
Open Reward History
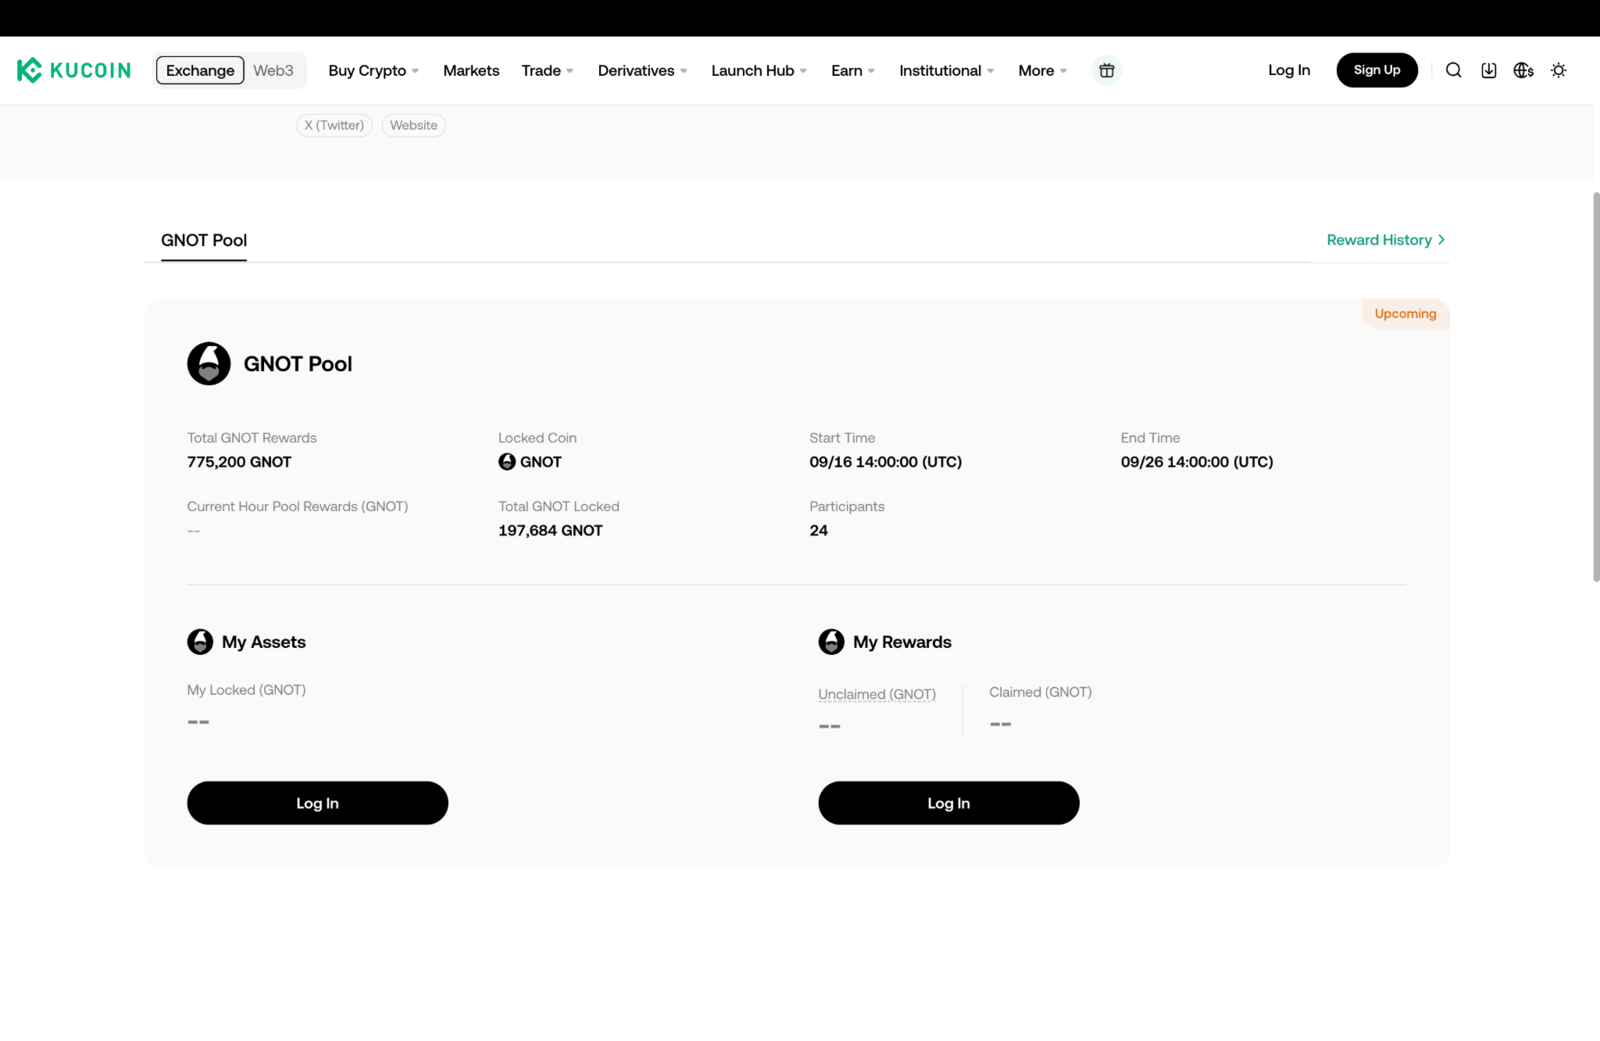click(1385, 240)
